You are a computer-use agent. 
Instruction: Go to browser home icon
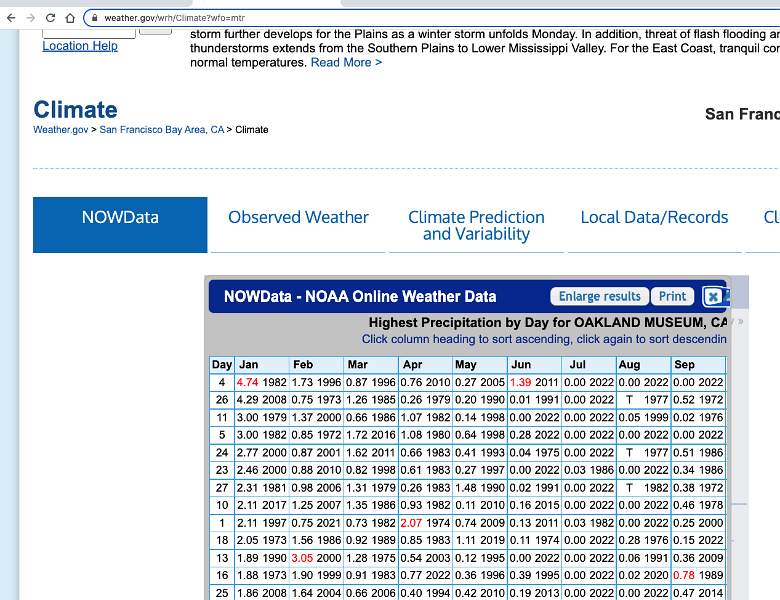coord(70,18)
